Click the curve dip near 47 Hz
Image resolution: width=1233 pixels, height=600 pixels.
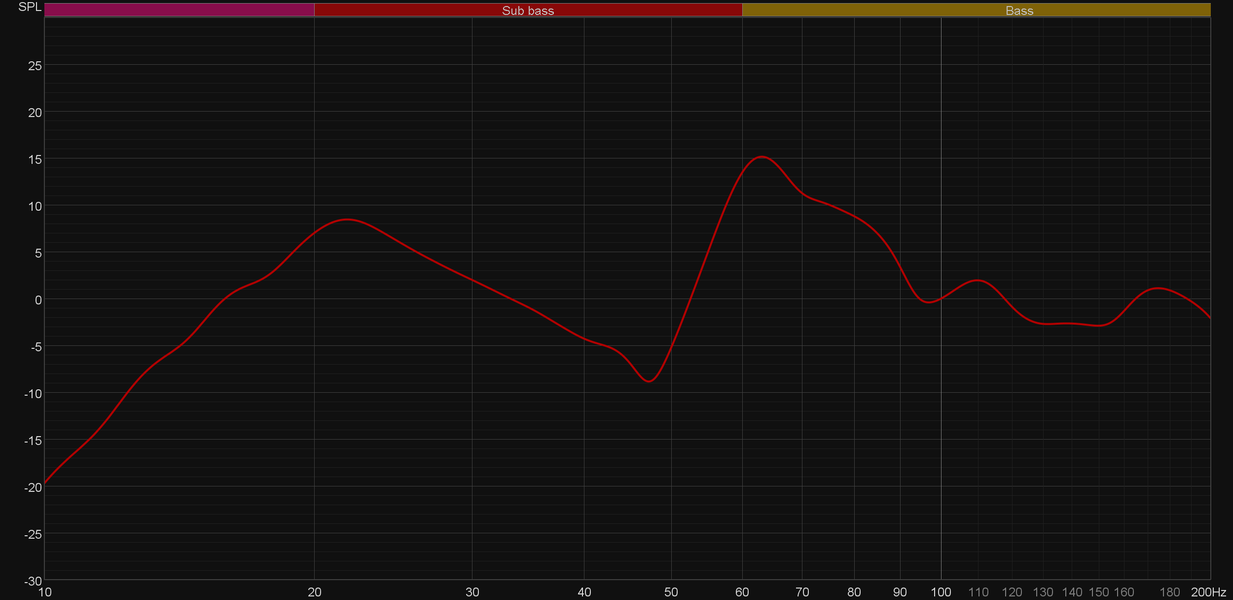point(649,381)
